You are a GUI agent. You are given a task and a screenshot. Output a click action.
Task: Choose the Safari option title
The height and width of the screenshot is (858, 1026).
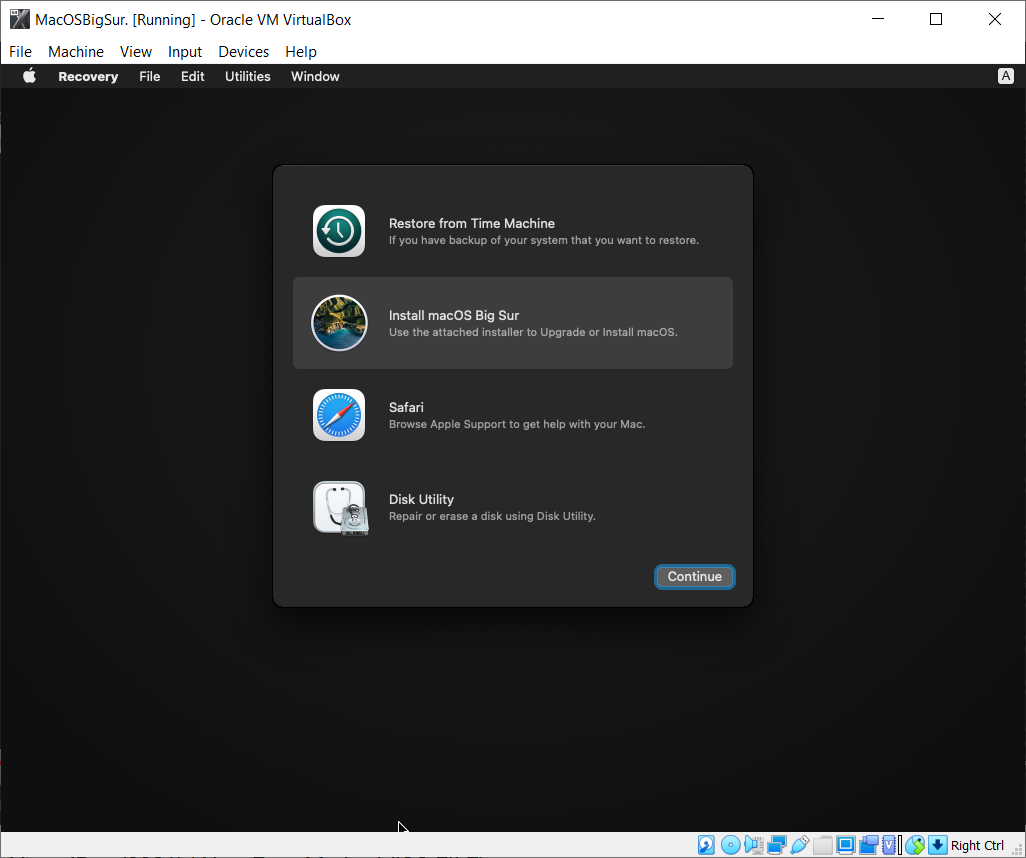[x=406, y=407]
